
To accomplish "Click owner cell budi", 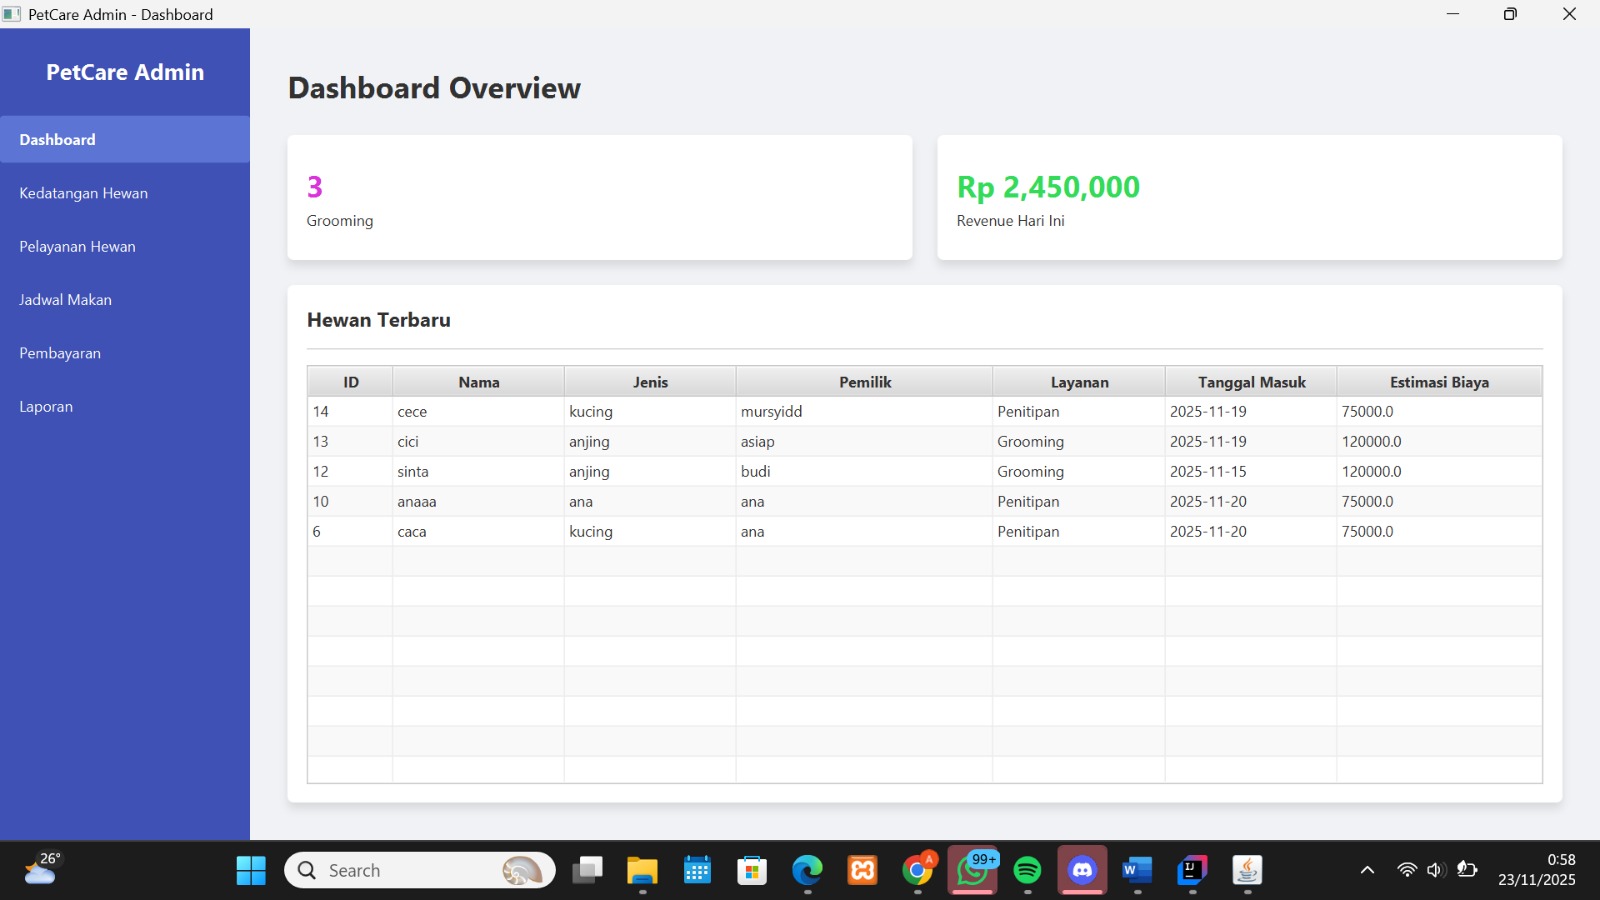I will click(x=865, y=472).
